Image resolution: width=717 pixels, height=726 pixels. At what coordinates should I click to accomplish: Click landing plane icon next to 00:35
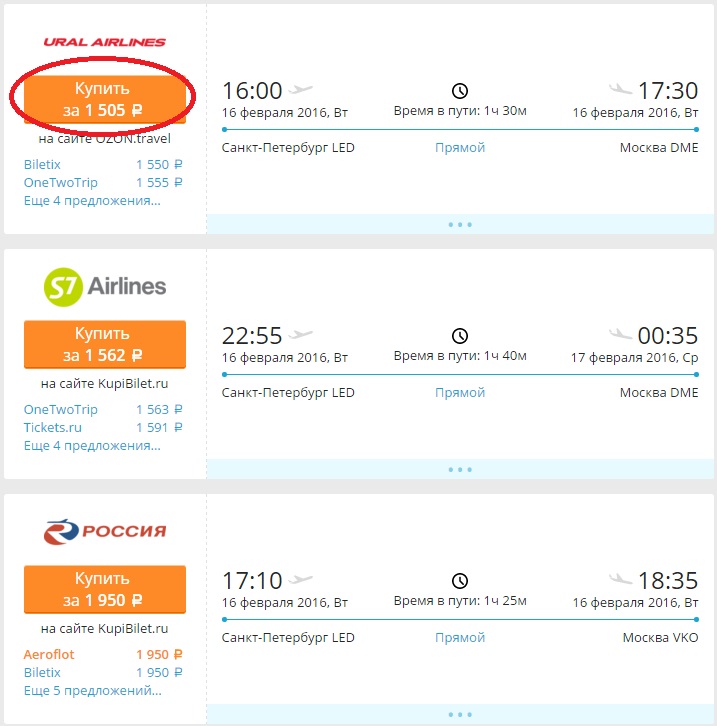click(x=621, y=335)
